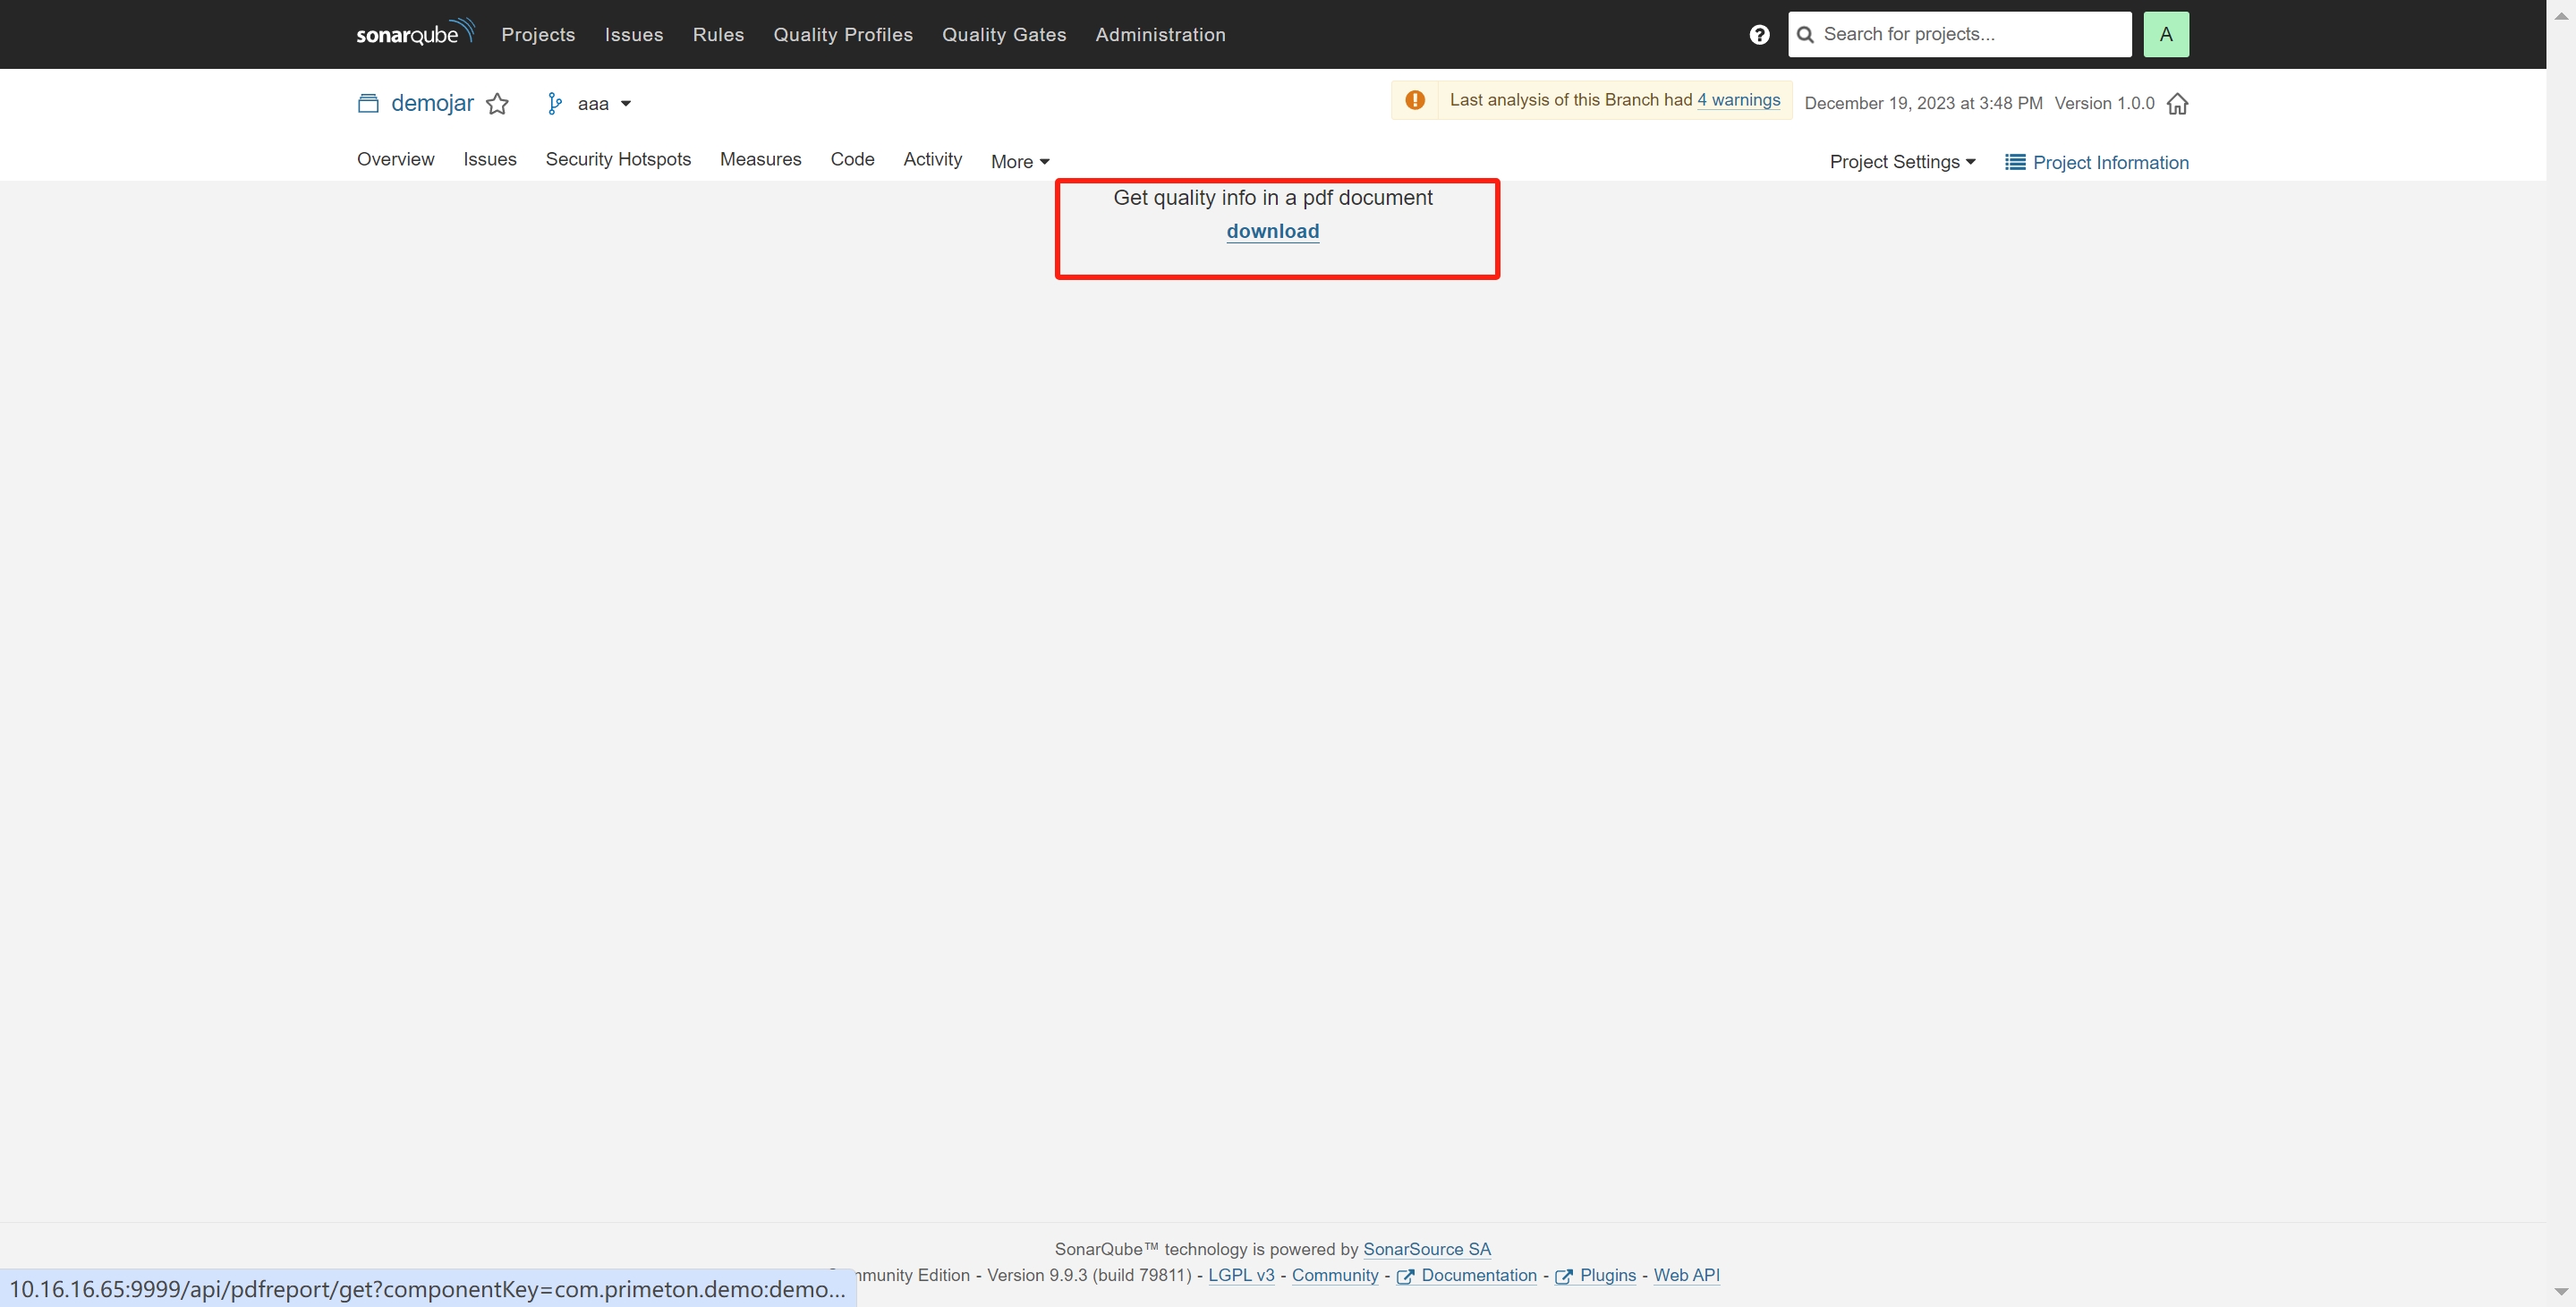This screenshot has height=1307, width=2576.
Task: Click the project home icon
Action: [2177, 104]
